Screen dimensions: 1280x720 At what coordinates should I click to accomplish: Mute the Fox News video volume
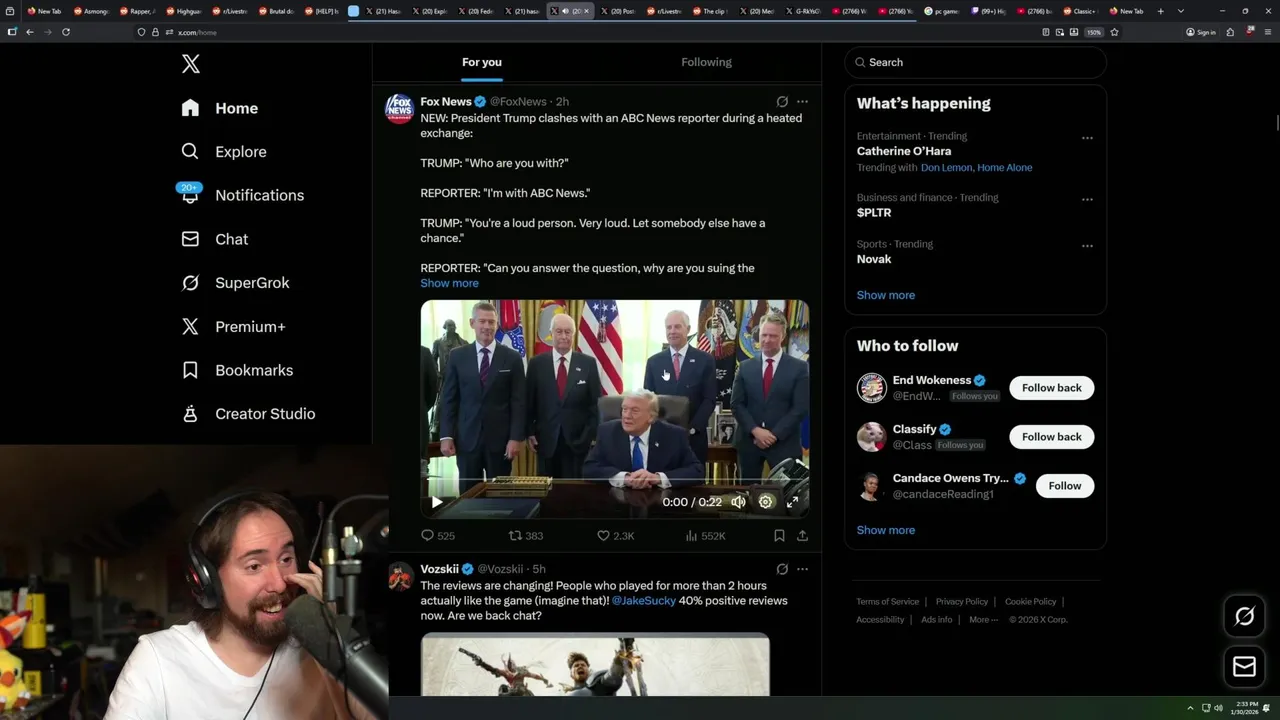click(x=738, y=502)
